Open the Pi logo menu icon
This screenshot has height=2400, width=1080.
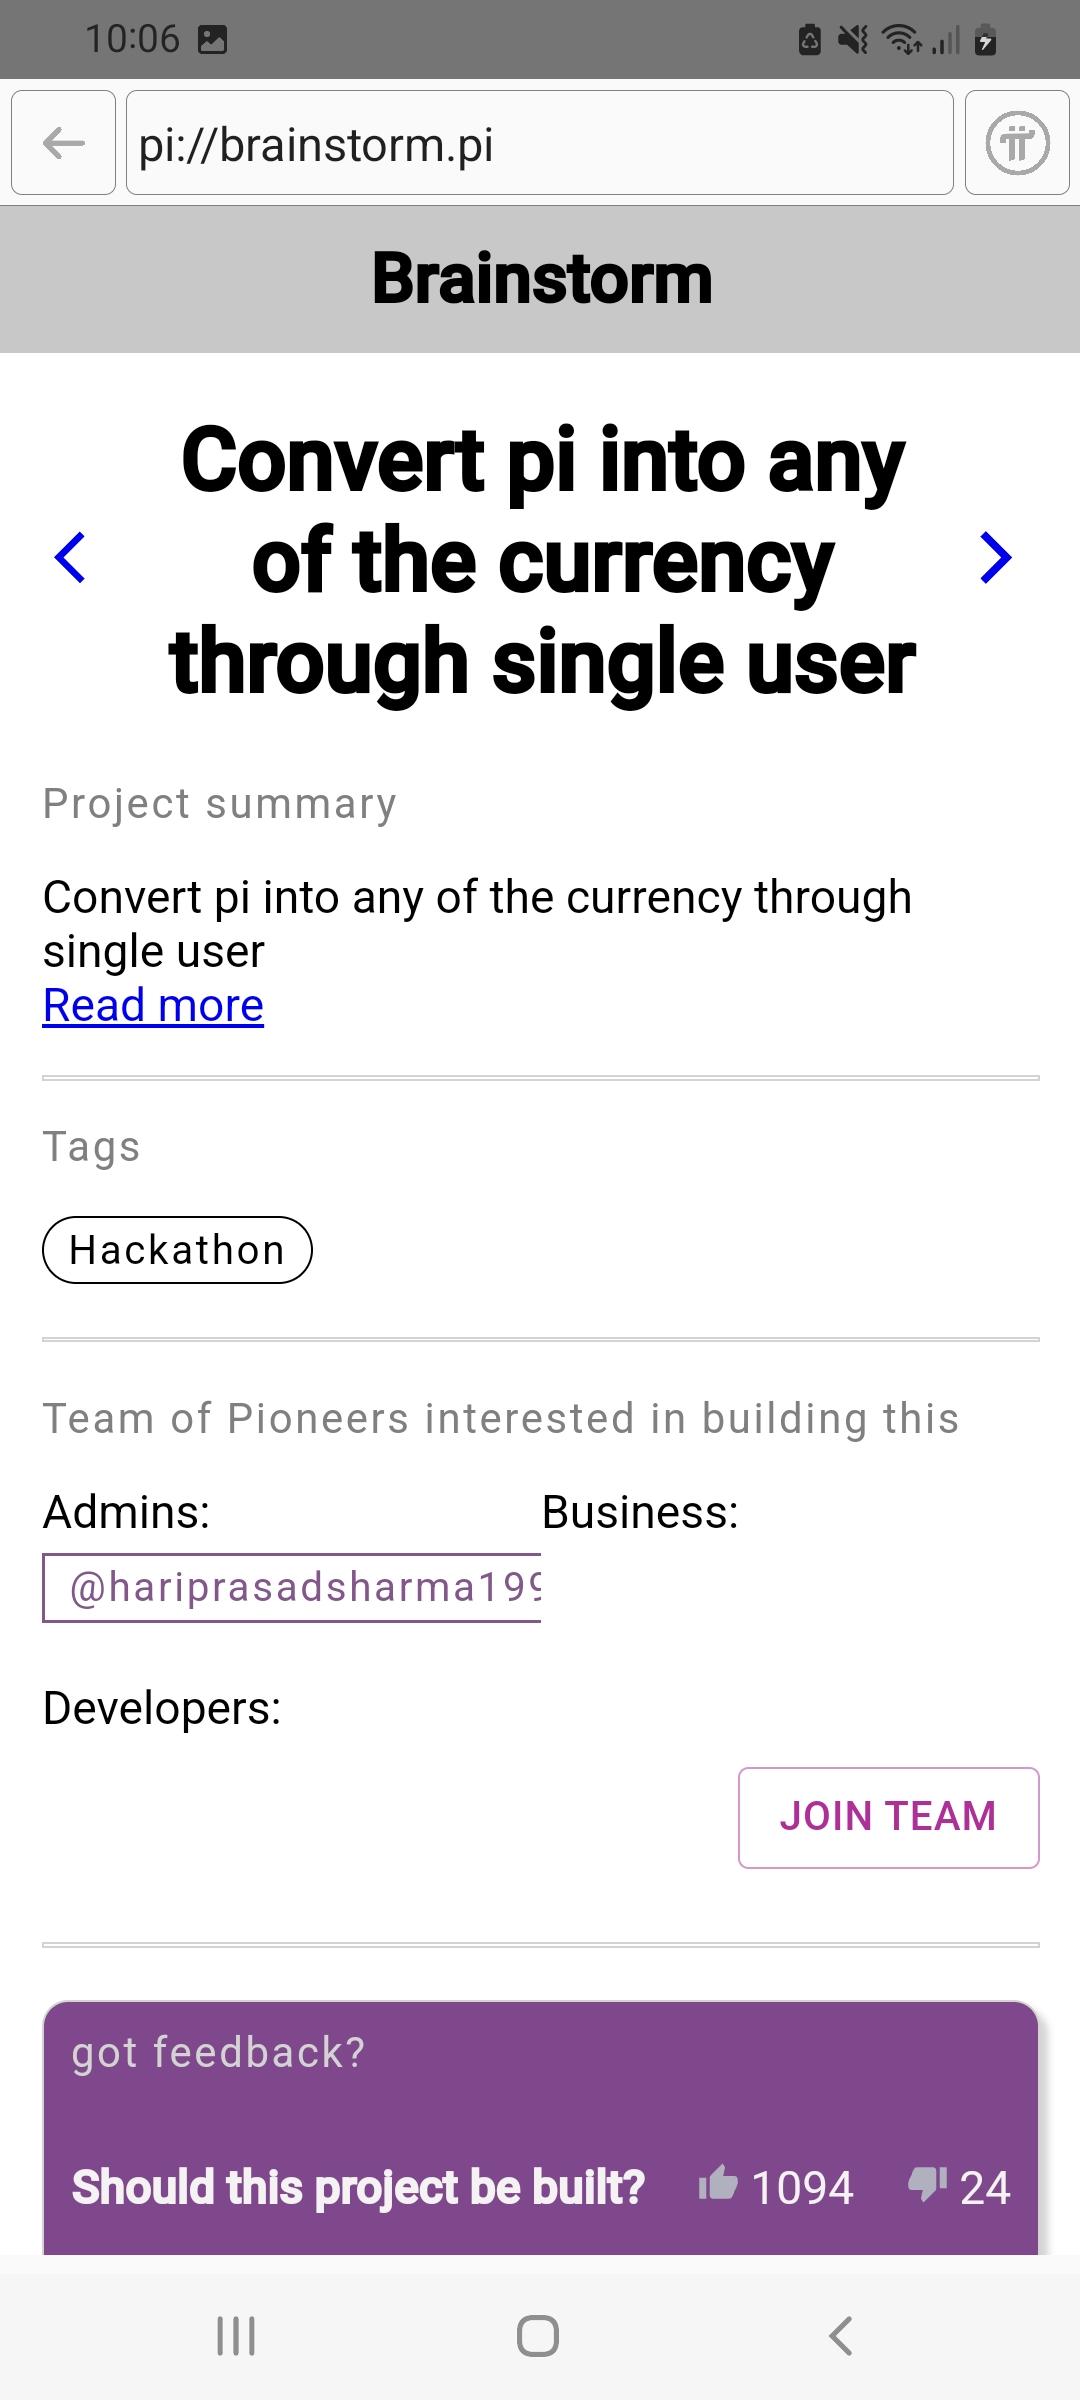point(1017,143)
